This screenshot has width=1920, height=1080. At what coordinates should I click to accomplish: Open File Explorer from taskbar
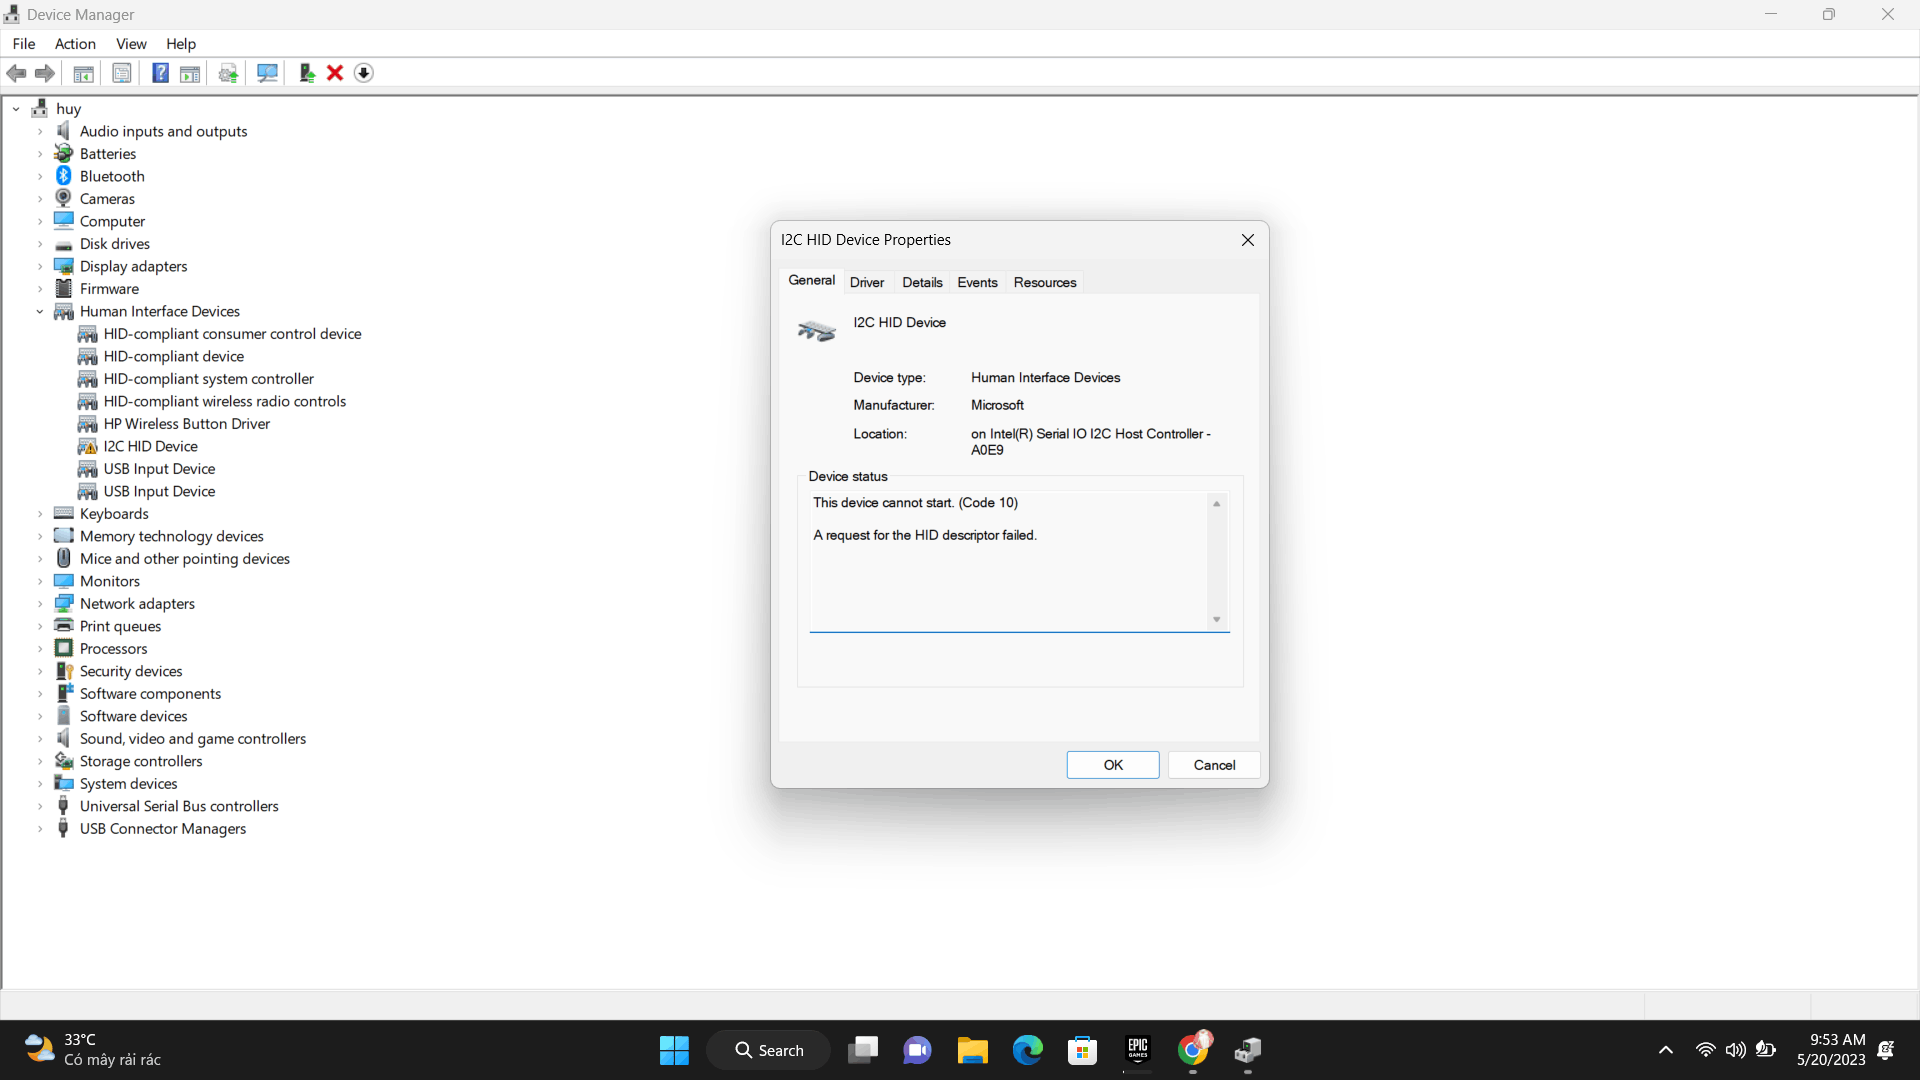pyautogui.click(x=972, y=1050)
